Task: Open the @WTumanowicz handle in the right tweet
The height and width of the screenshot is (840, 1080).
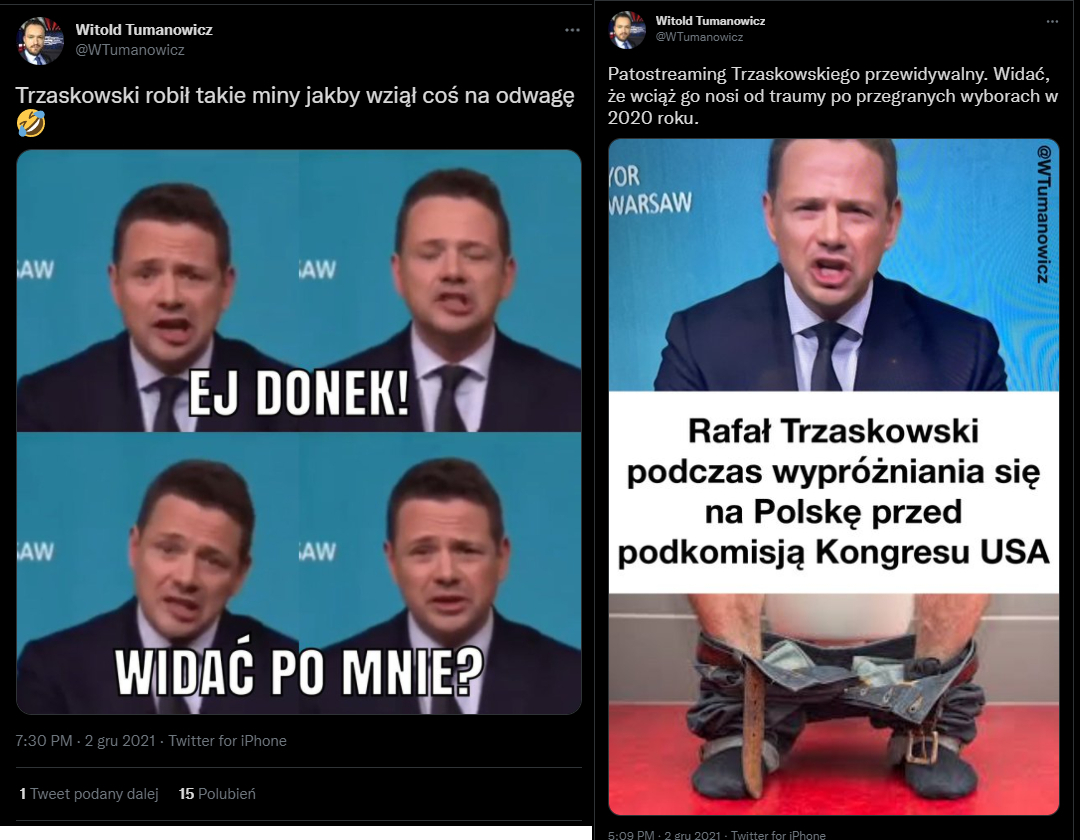Action: 699,37
